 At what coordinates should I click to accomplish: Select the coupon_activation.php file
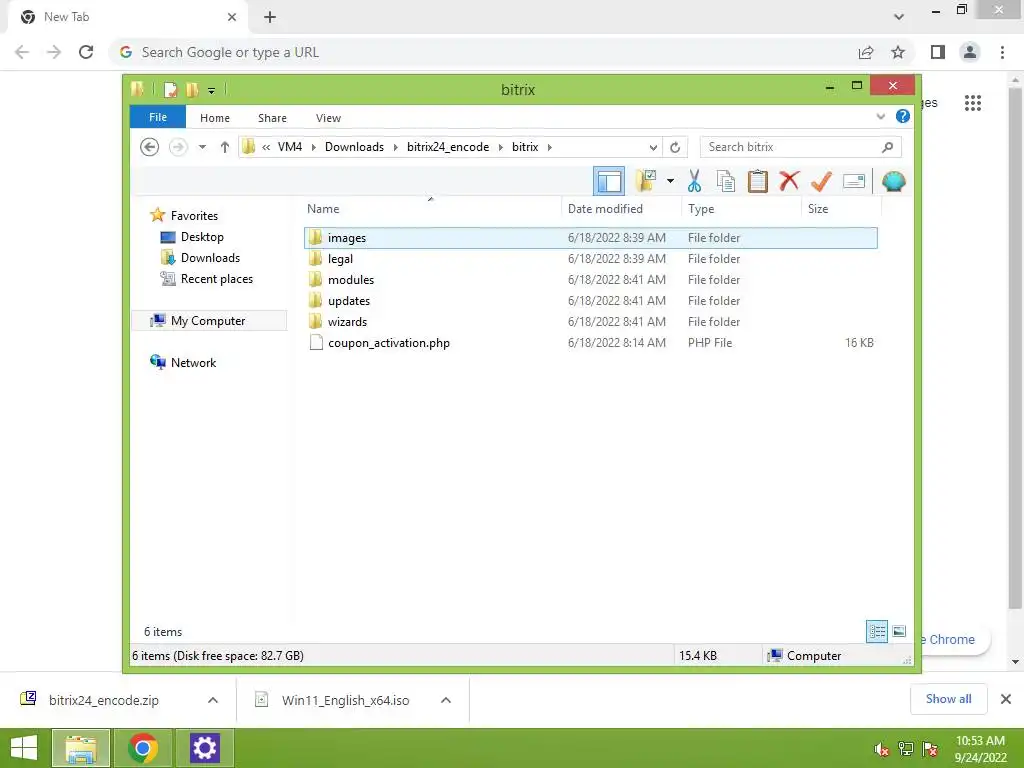pos(590,342)
